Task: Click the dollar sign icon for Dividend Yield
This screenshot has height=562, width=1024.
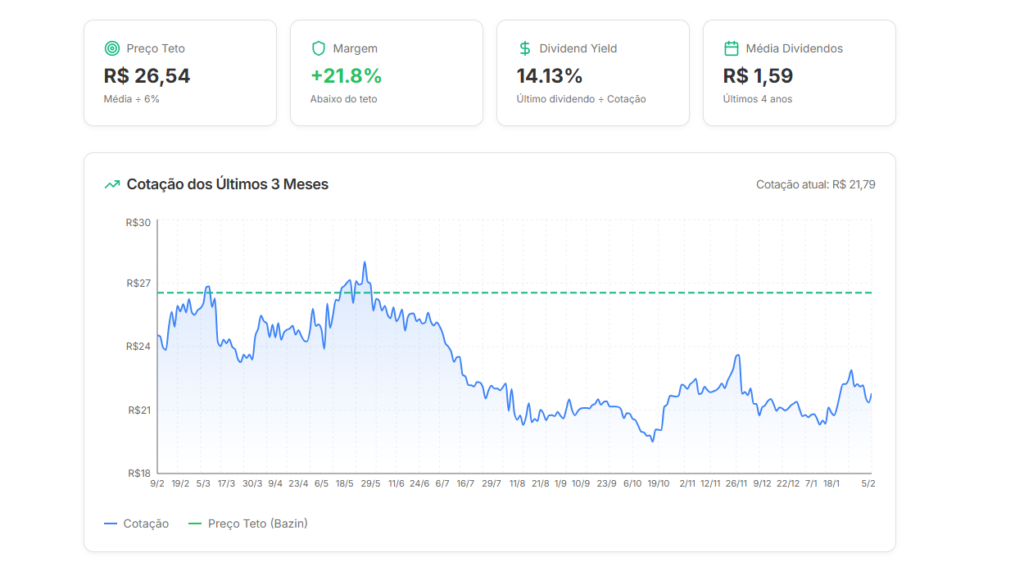Action: coord(525,48)
